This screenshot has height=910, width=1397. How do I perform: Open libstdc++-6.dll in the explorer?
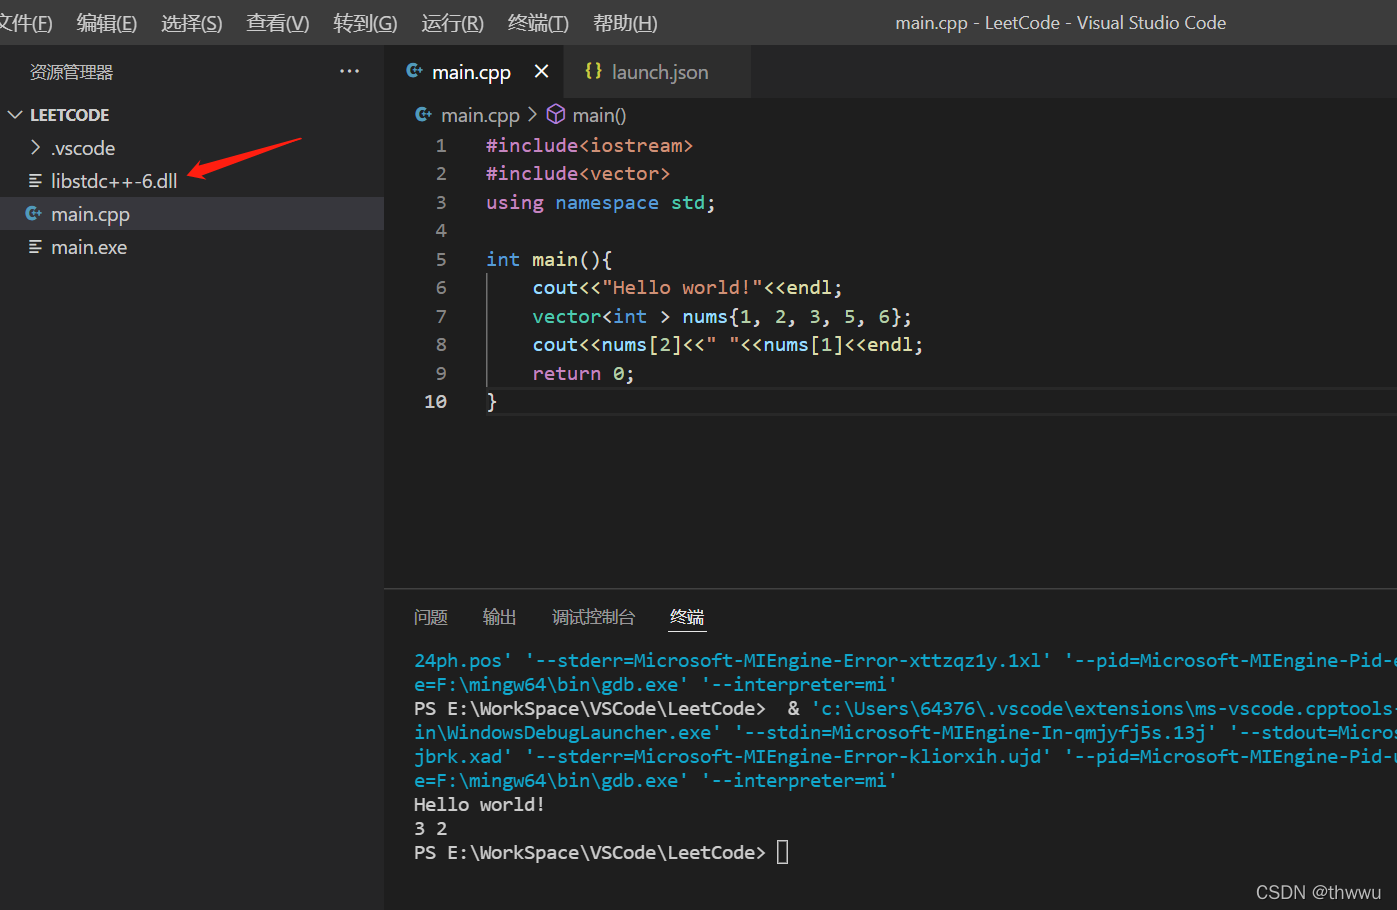point(114,181)
